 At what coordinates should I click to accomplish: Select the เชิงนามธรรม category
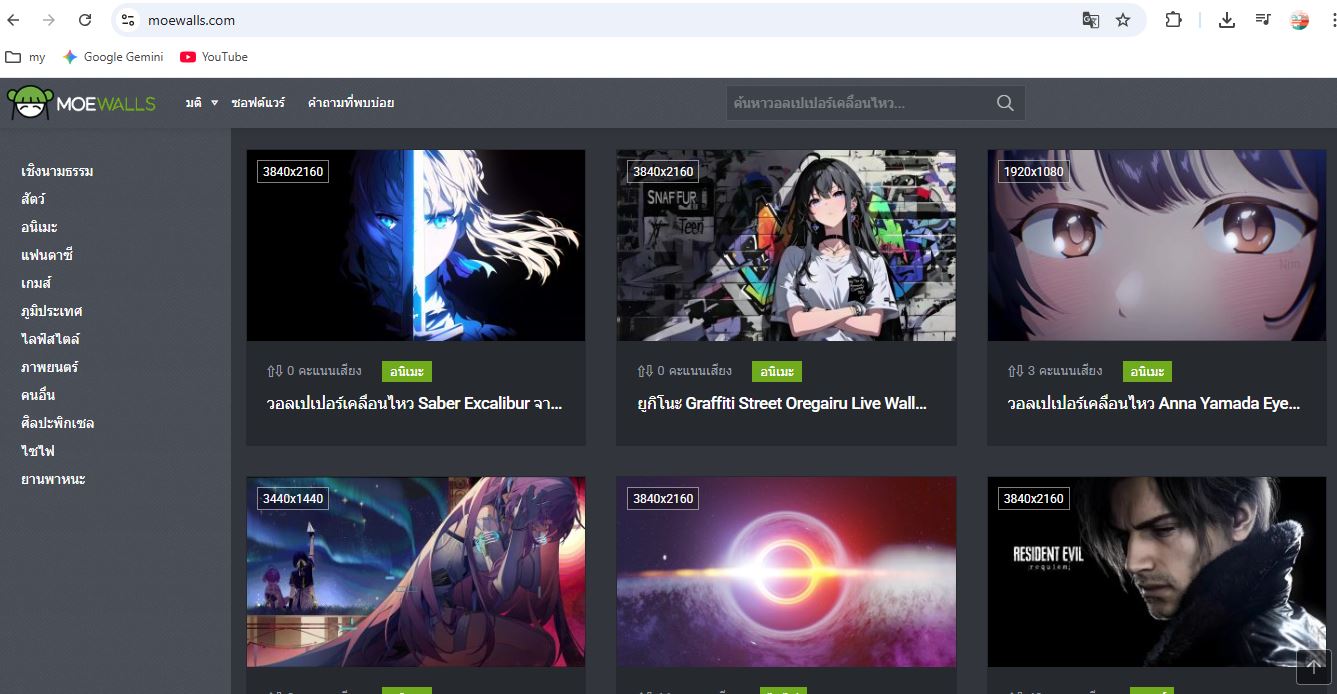pyautogui.click(x=57, y=171)
